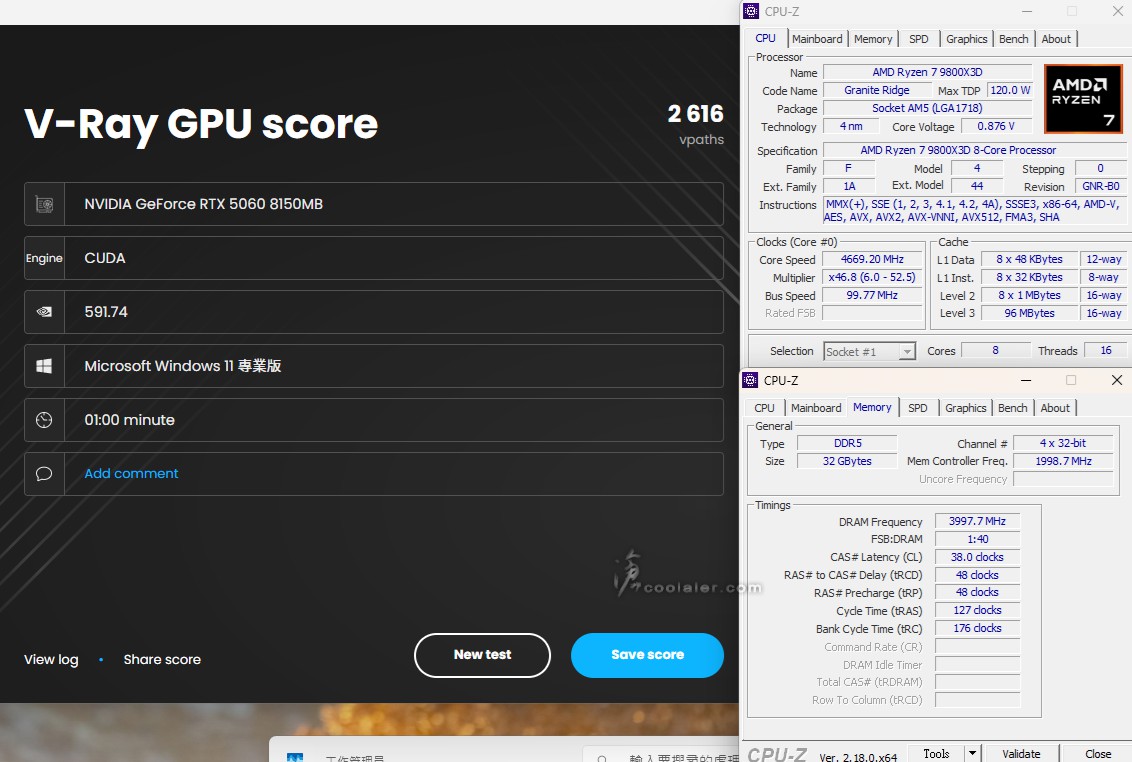
Task: Switch to SPD tab in the Memory window
Action: (917, 408)
